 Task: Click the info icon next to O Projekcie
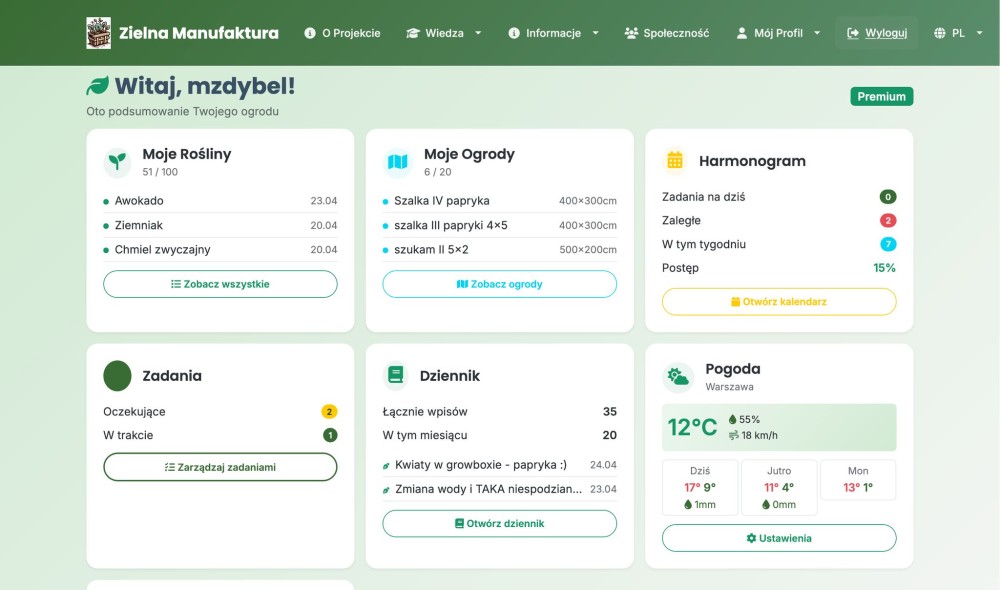point(310,33)
